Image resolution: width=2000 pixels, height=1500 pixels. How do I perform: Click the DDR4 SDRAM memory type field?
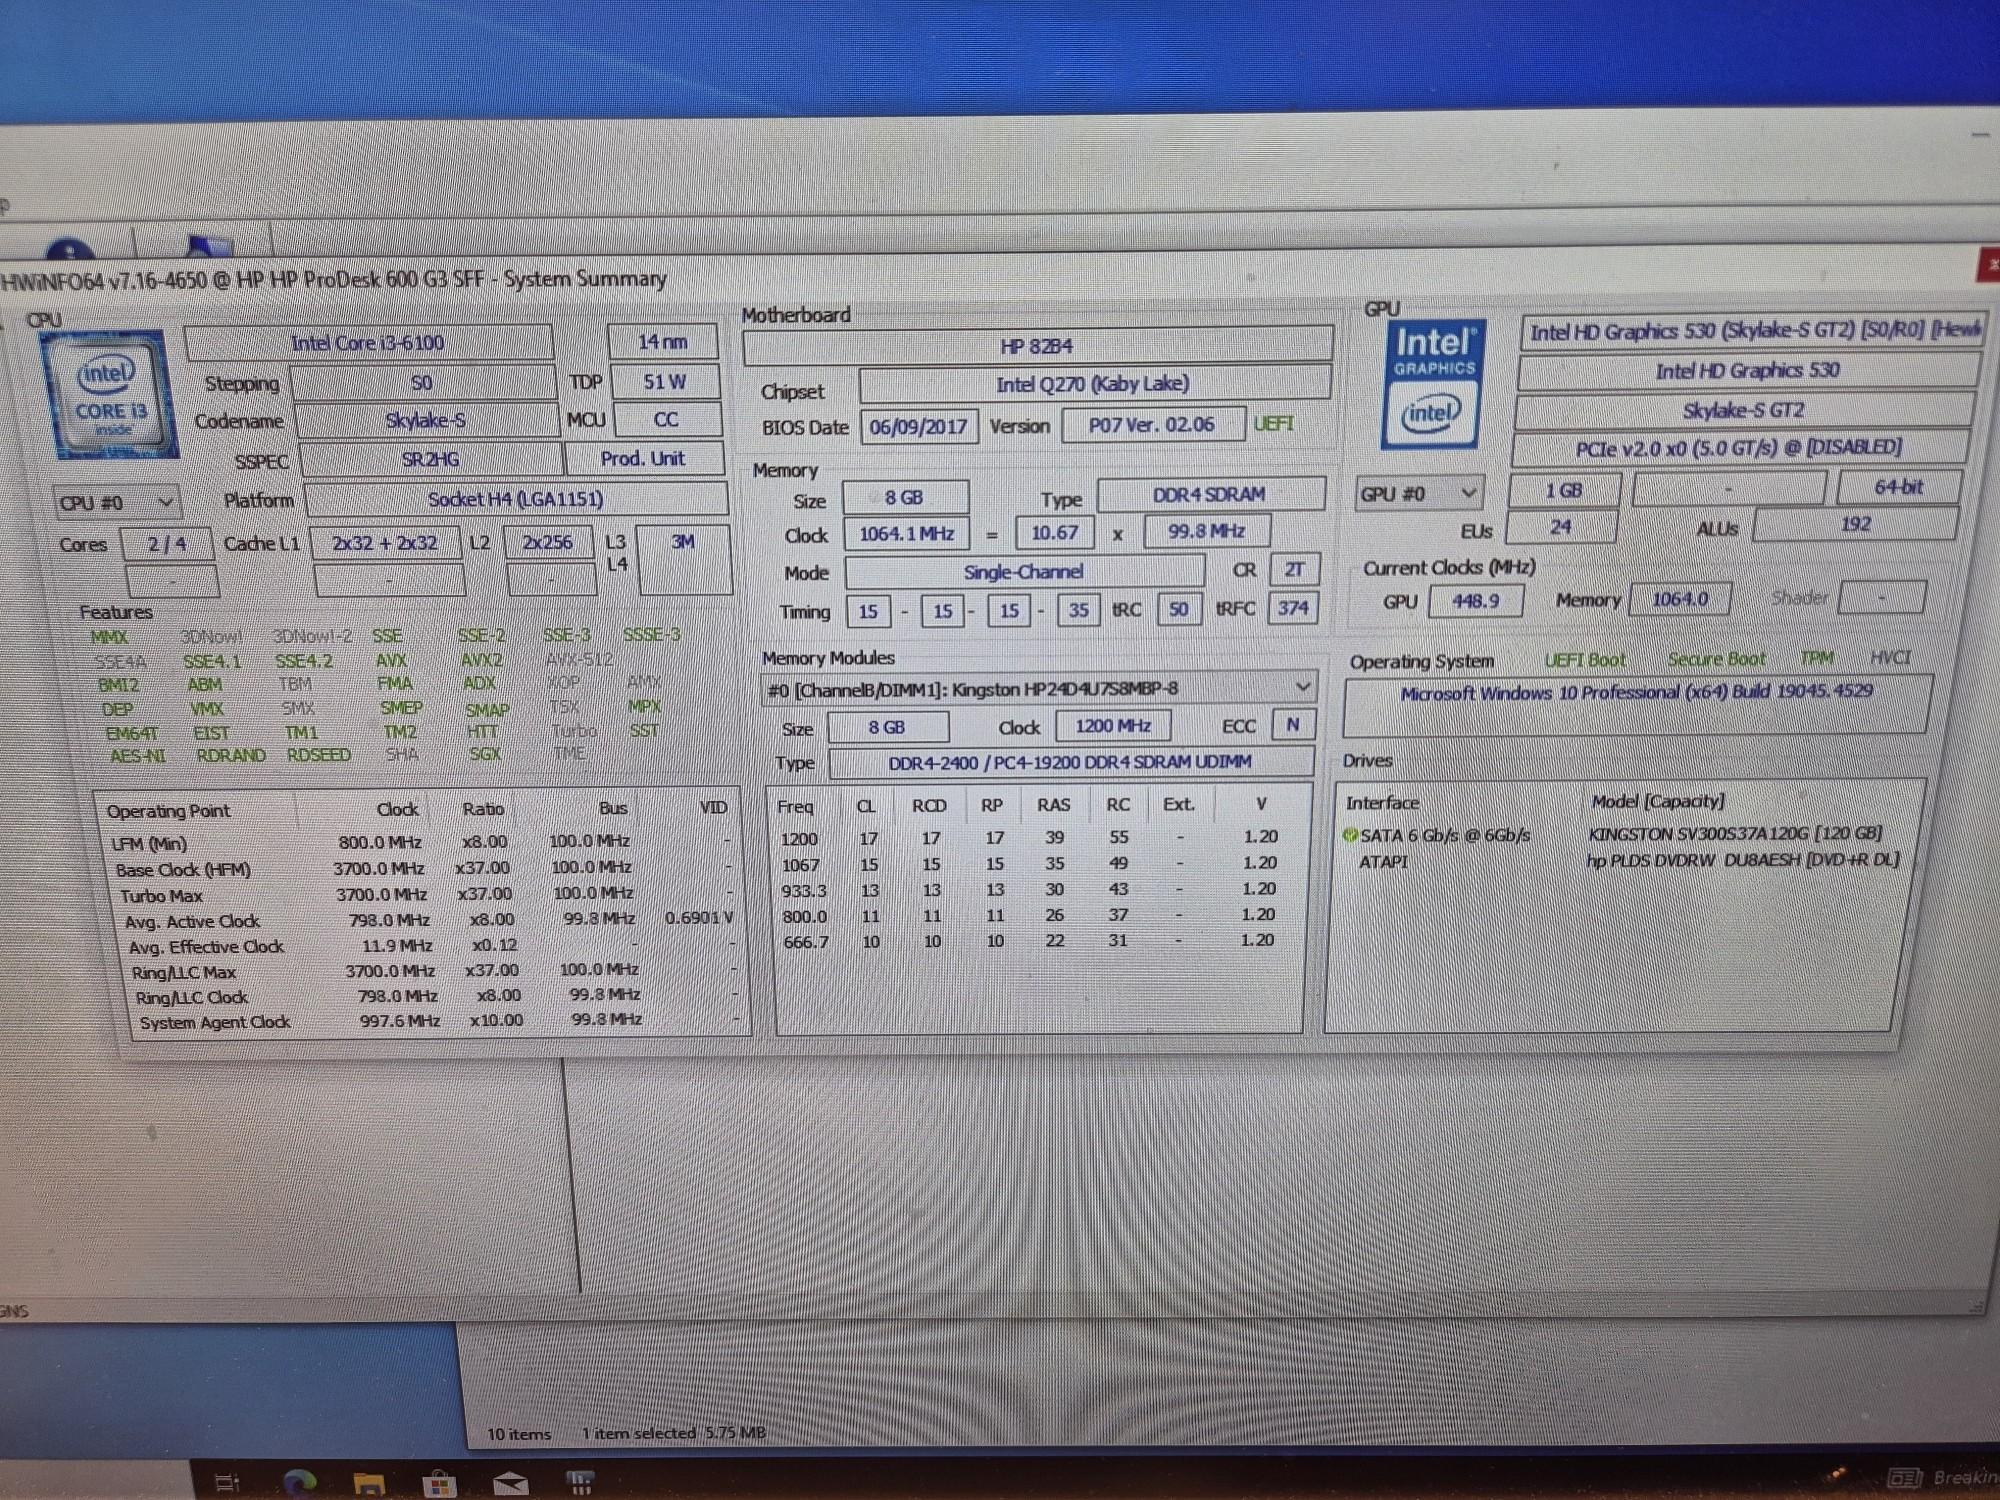tap(1210, 495)
